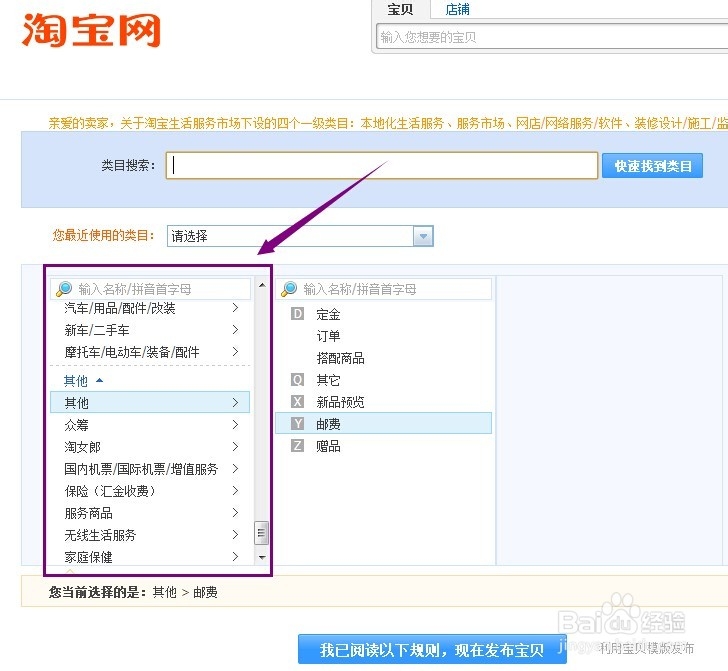Click category list scrollbar up arrow

pyautogui.click(x=262, y=285)
